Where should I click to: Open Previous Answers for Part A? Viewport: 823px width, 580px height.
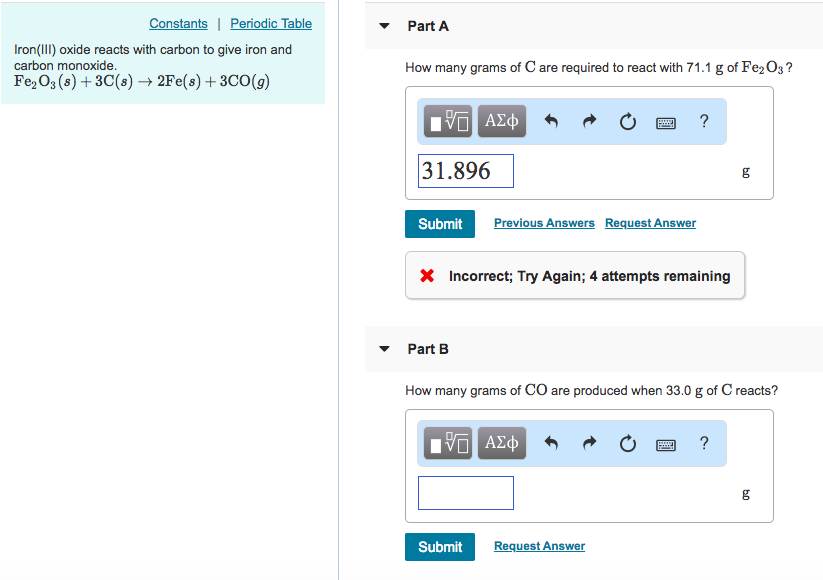[543, 222]
